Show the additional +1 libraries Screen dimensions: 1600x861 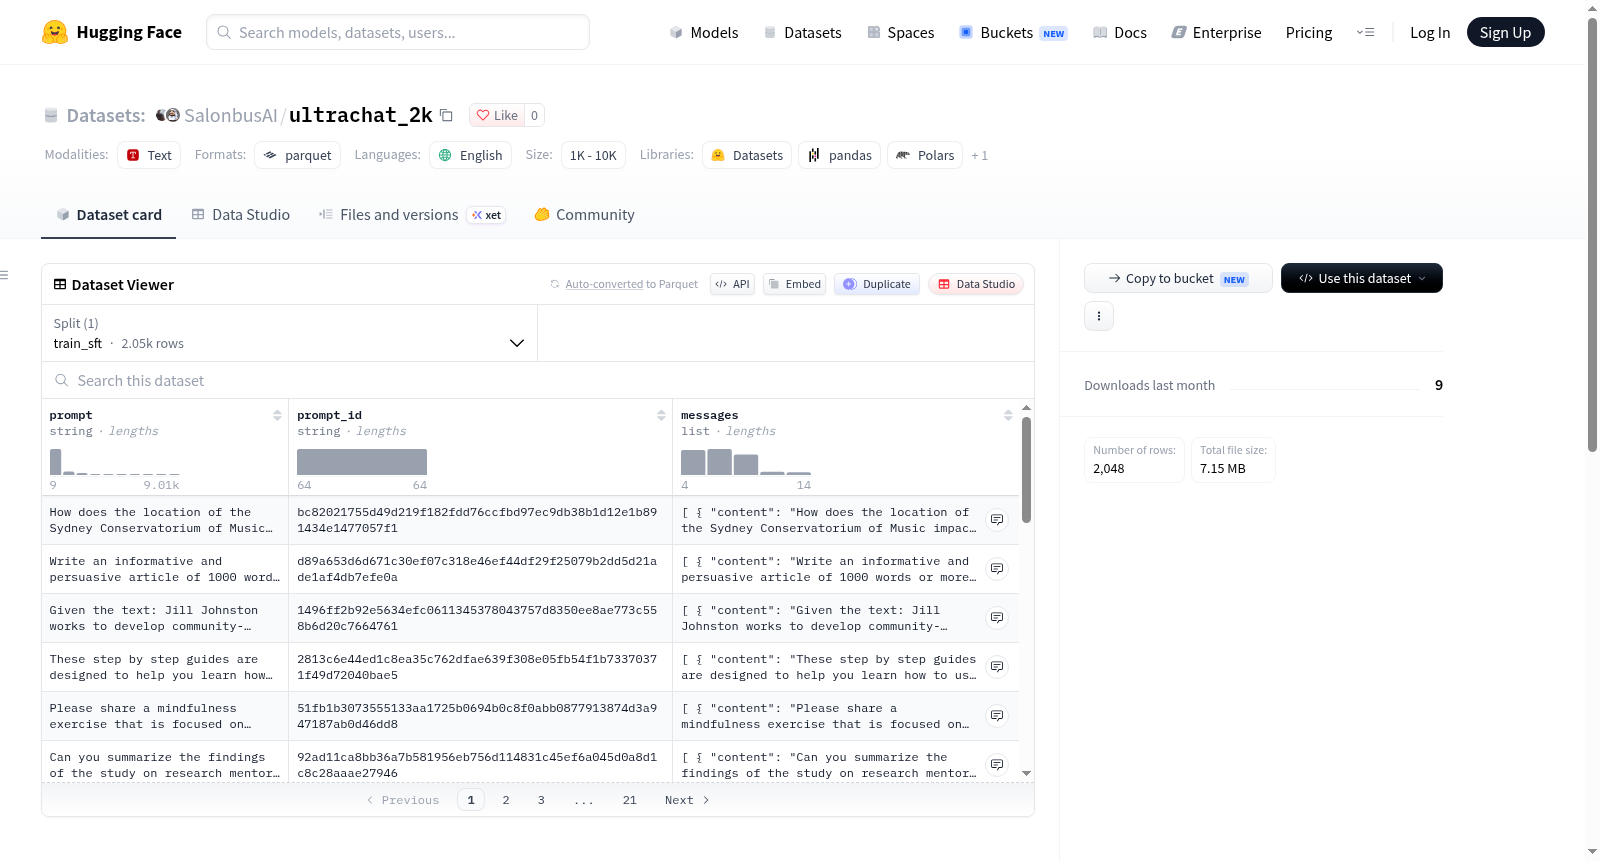point(980,156)
